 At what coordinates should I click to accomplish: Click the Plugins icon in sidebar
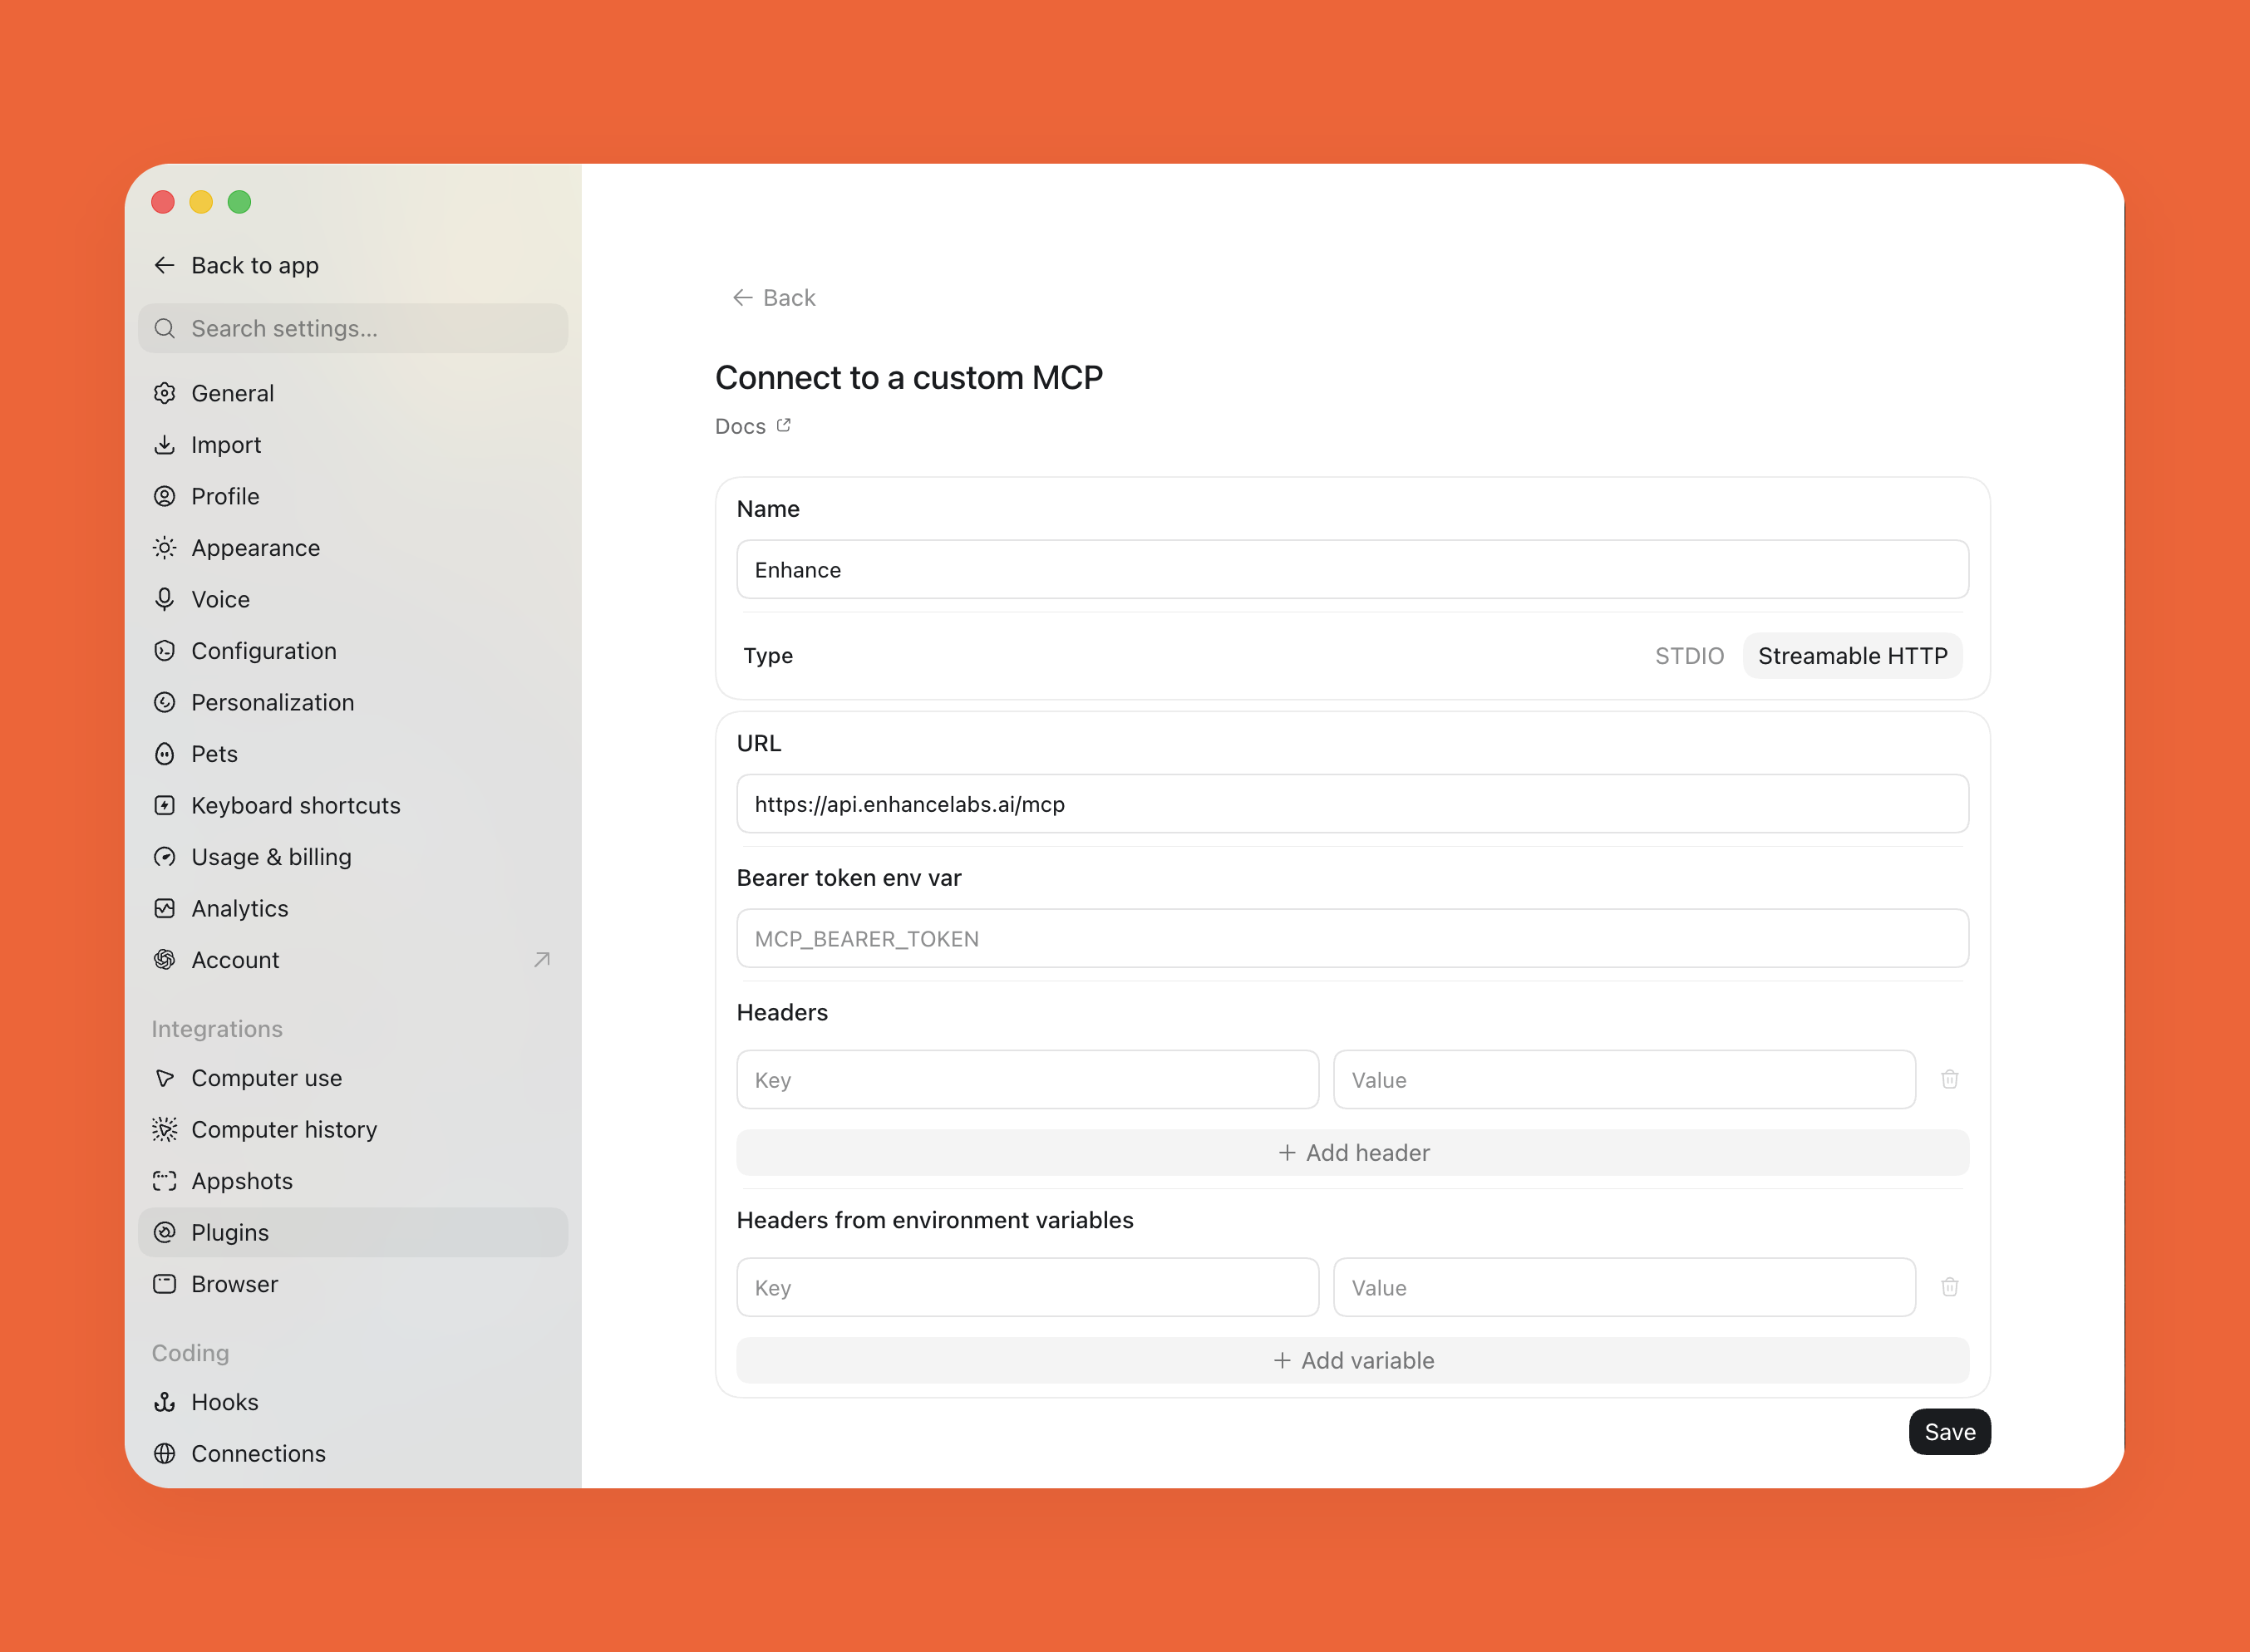[x=165, y=1232]
